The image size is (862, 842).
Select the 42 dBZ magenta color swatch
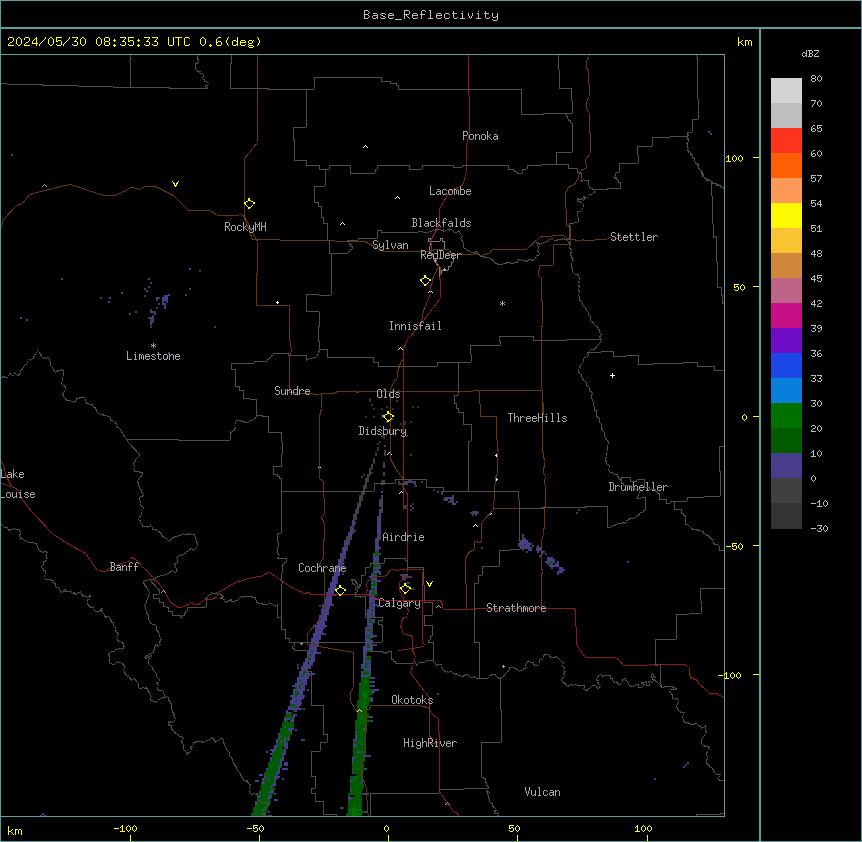coord(786,315)
